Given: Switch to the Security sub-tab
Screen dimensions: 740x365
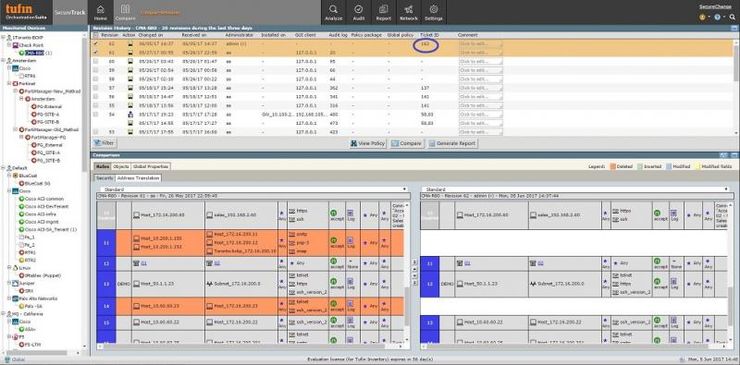Looking at the screenshot, I should pos(104,178).
